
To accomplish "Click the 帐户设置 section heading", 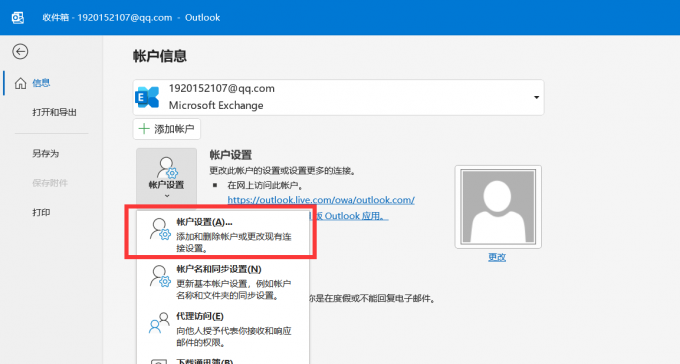I will coord(231,155).
